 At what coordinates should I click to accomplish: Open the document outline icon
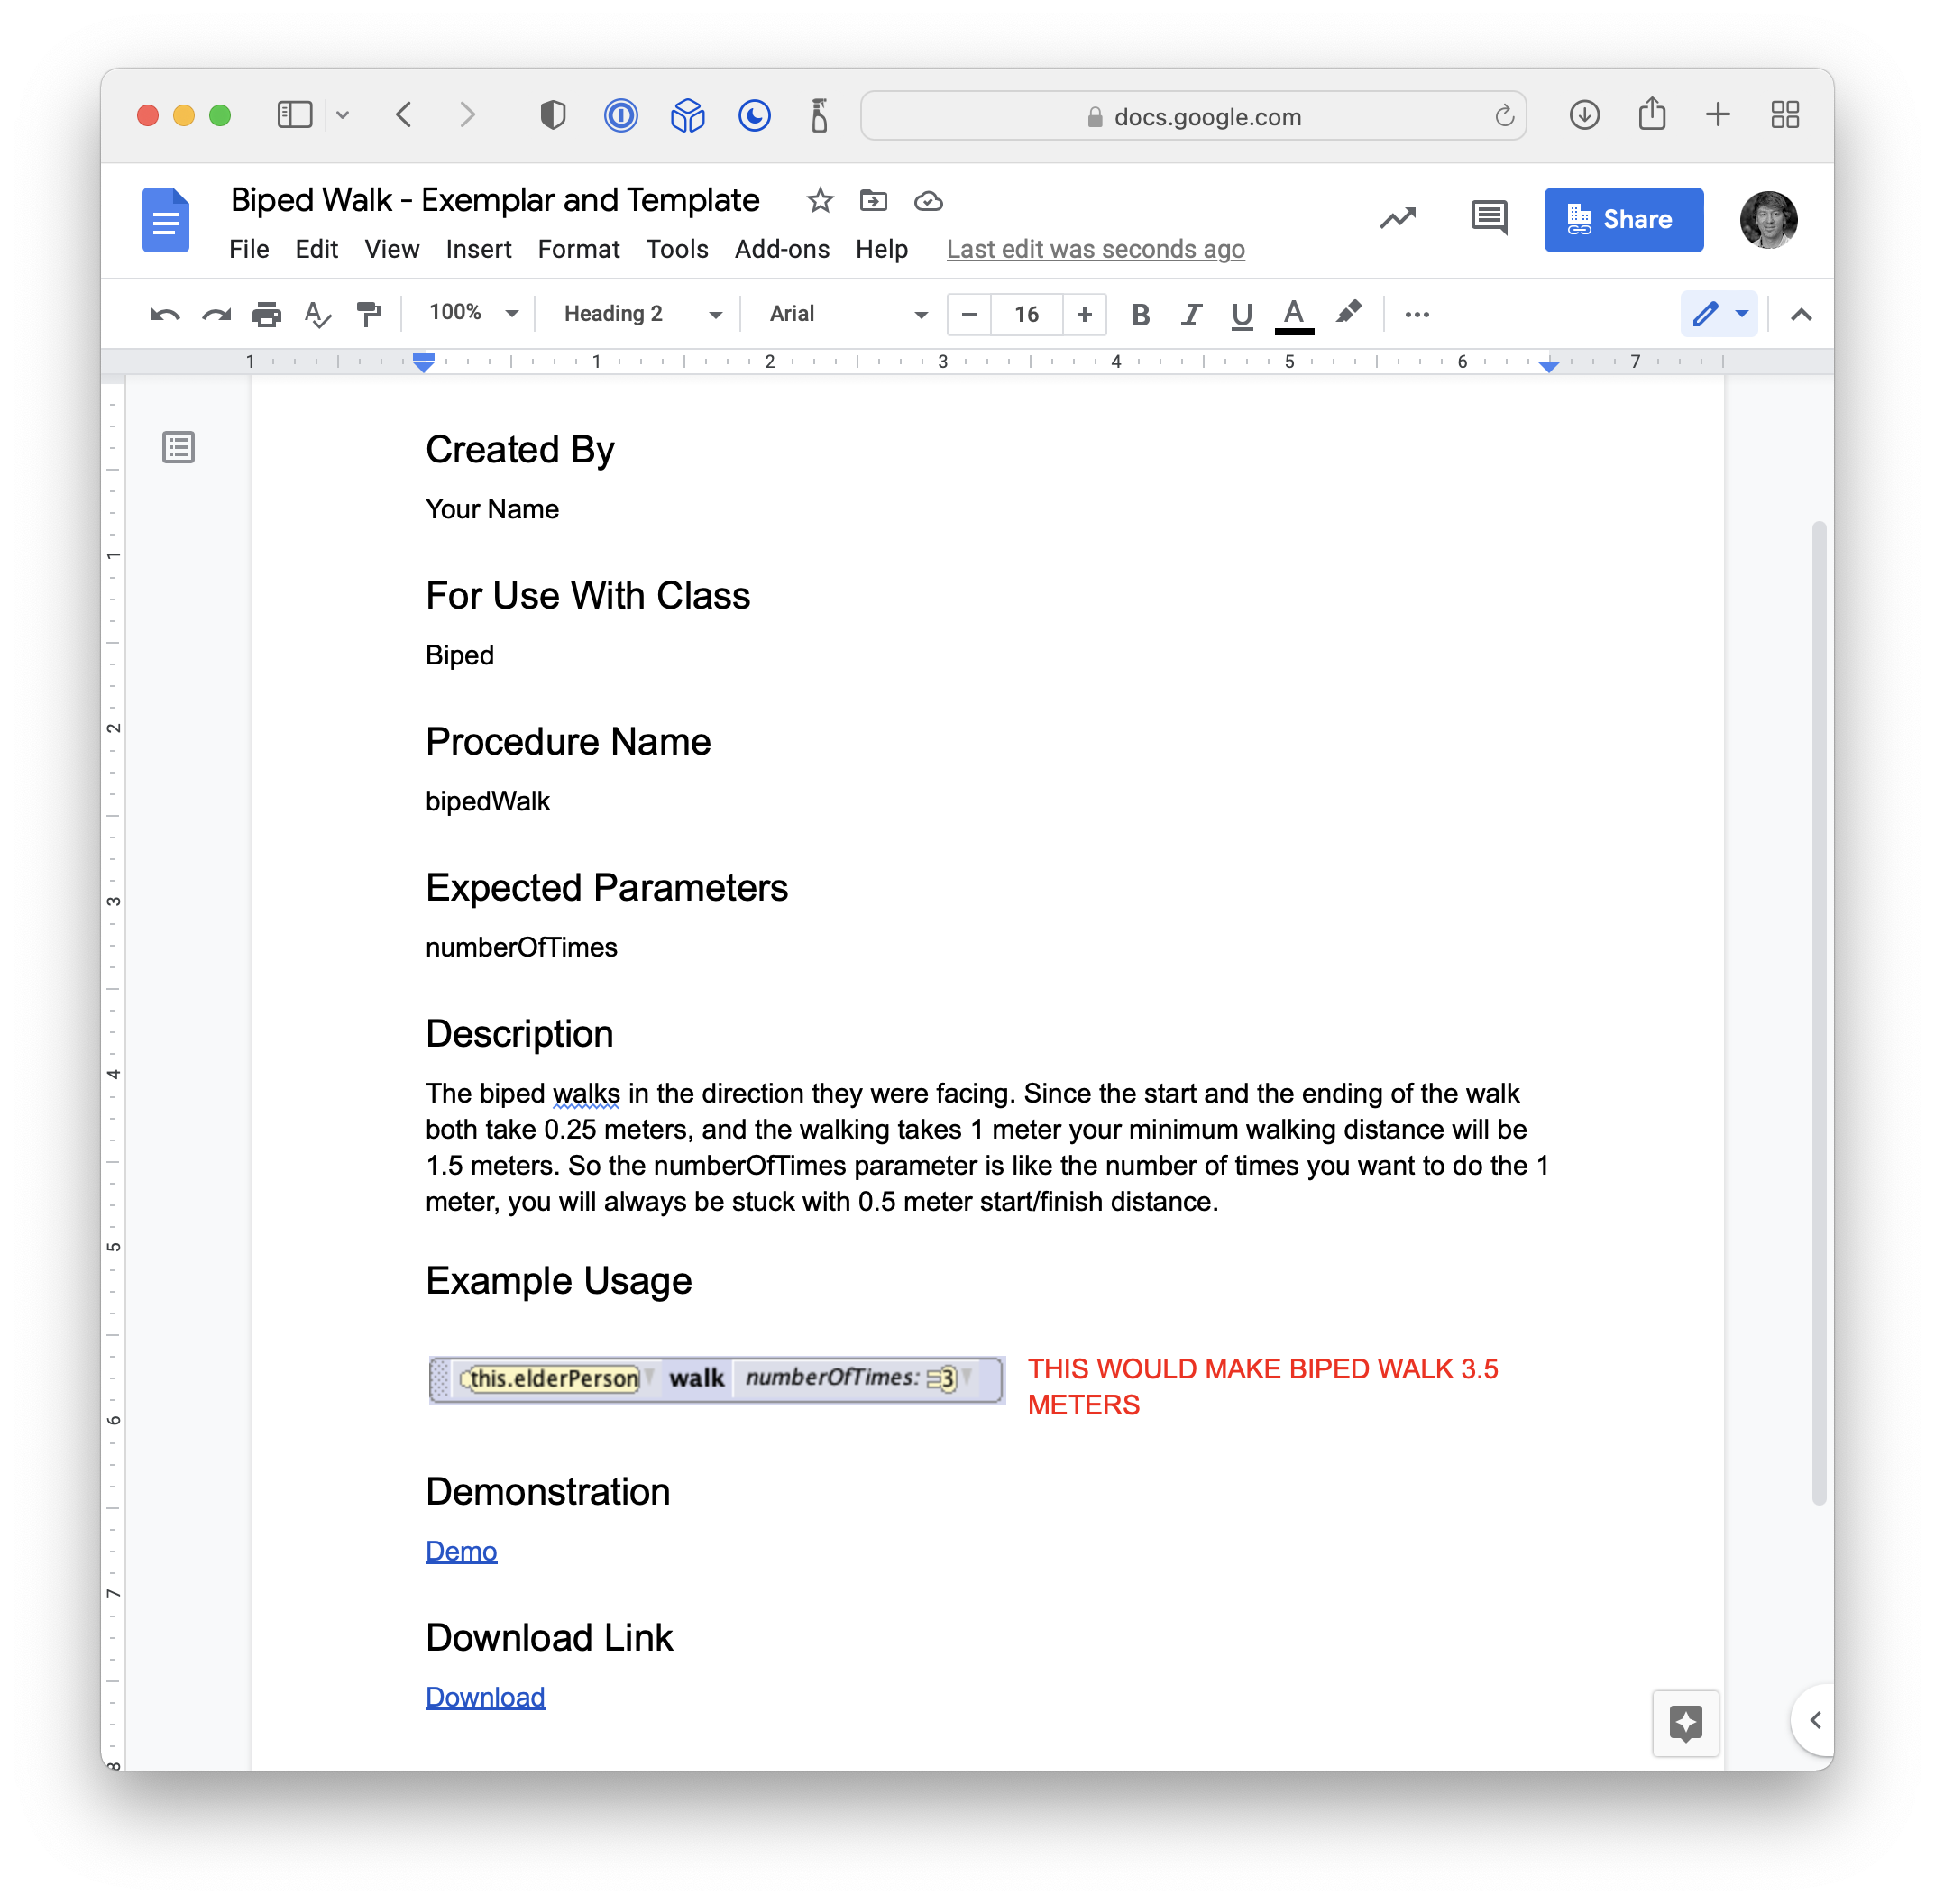(x=179, y=447)
